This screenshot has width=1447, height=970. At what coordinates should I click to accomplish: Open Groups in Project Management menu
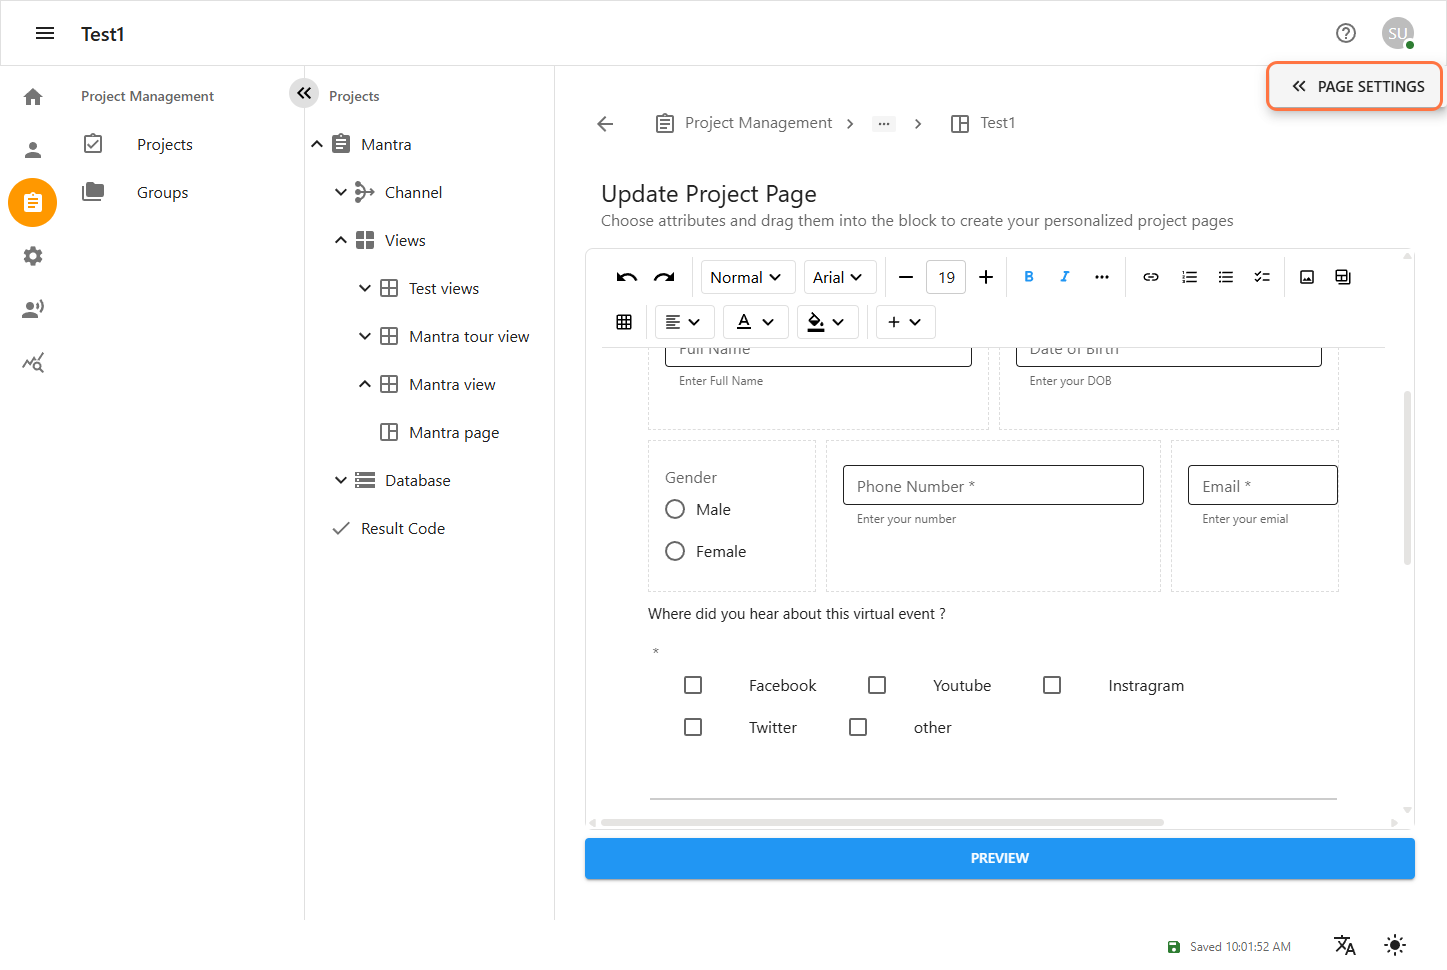[x=162, y=193]
